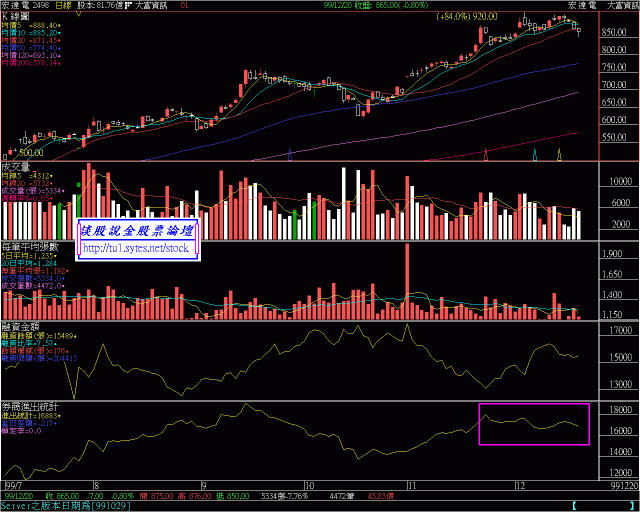Click month 8 on the time axis
This screenshot has height=512, width=640.
[x=97, y=486]
